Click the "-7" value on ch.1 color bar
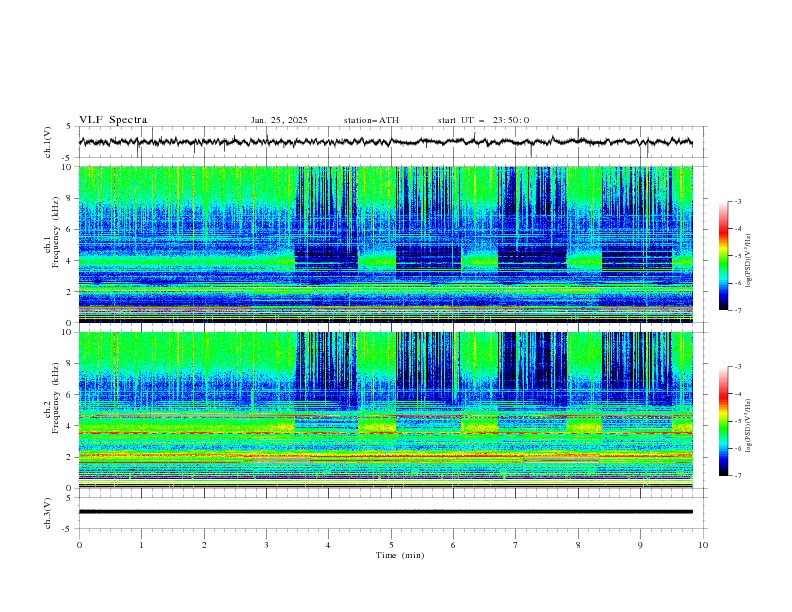 click(x=738, y=310)
